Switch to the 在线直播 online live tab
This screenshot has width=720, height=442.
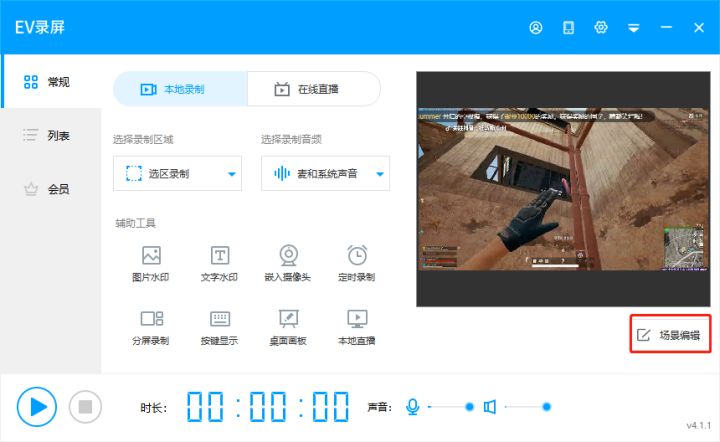pos(314,89)
